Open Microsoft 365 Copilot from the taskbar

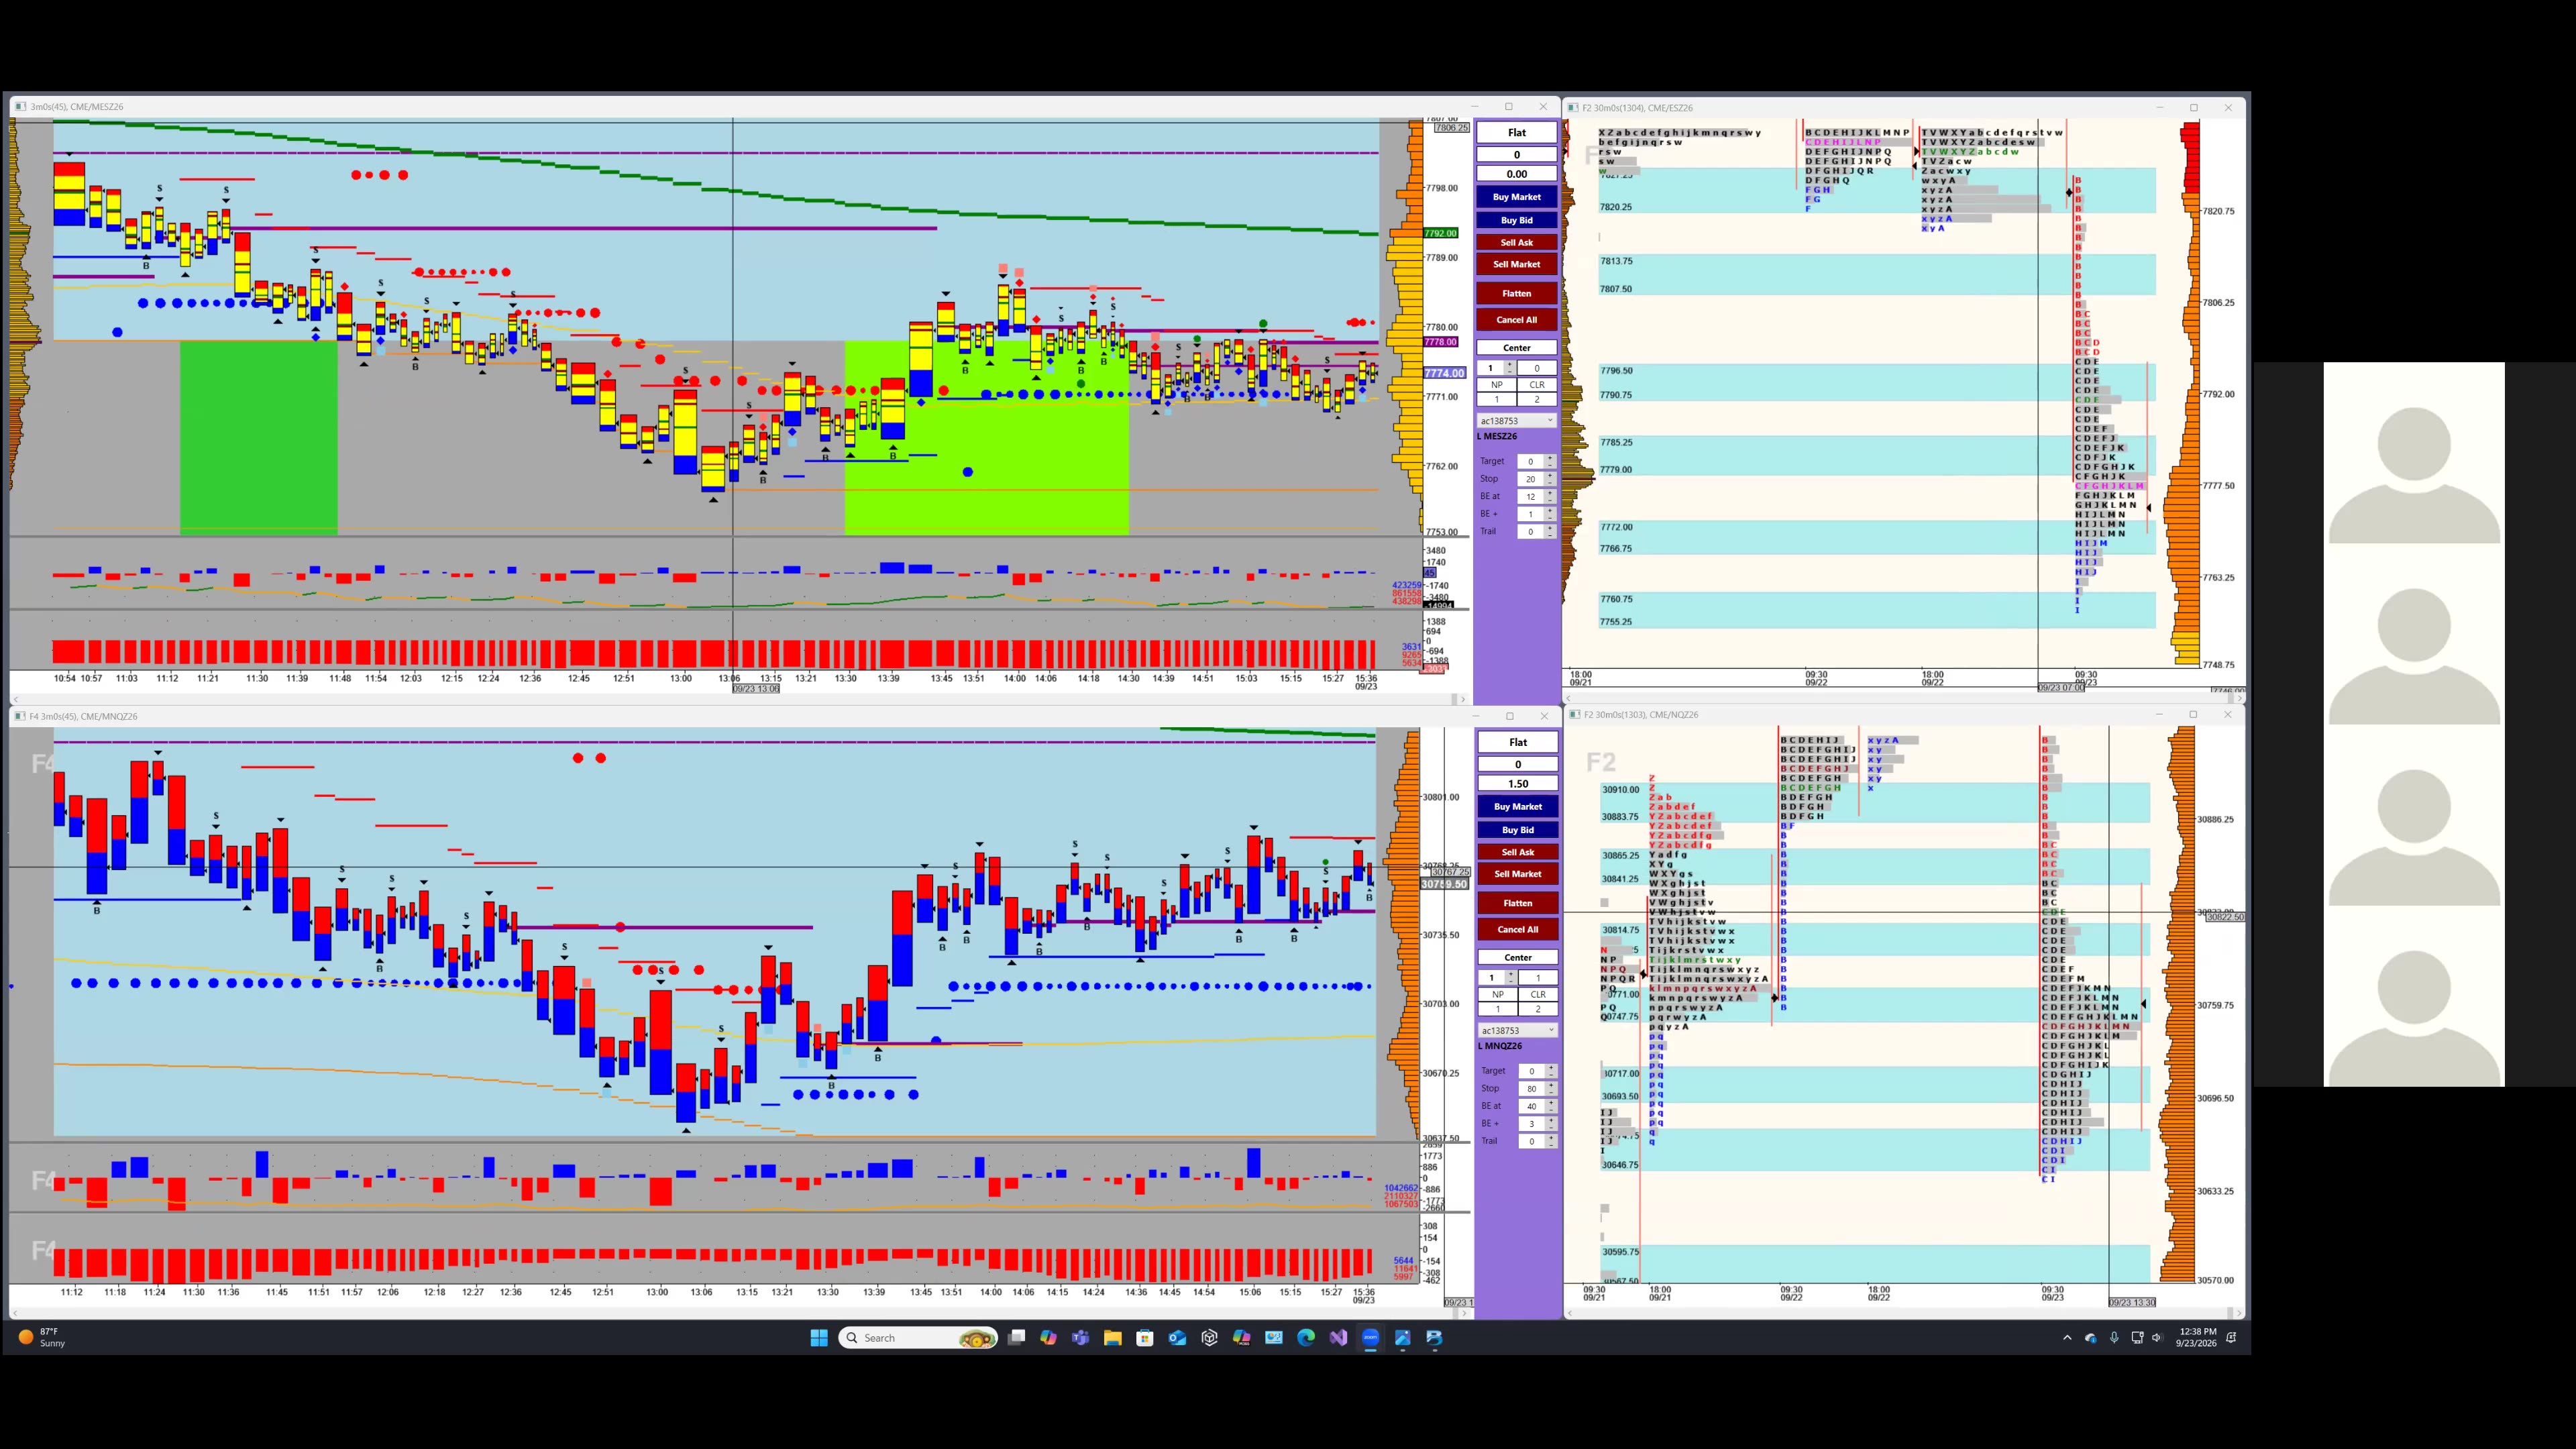pos(1242,1338)
